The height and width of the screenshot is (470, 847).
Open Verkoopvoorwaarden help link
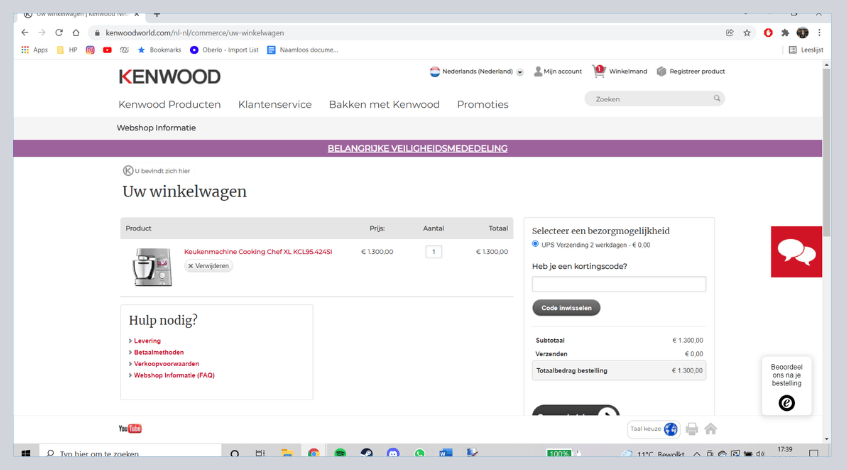coord(166,364)
